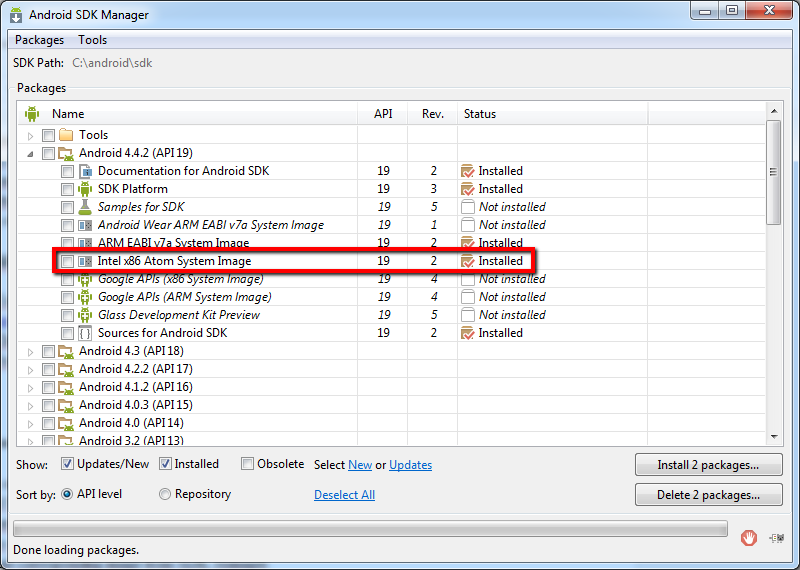
Task: Click the package list scroll down arrow
Action: (774, 437)
